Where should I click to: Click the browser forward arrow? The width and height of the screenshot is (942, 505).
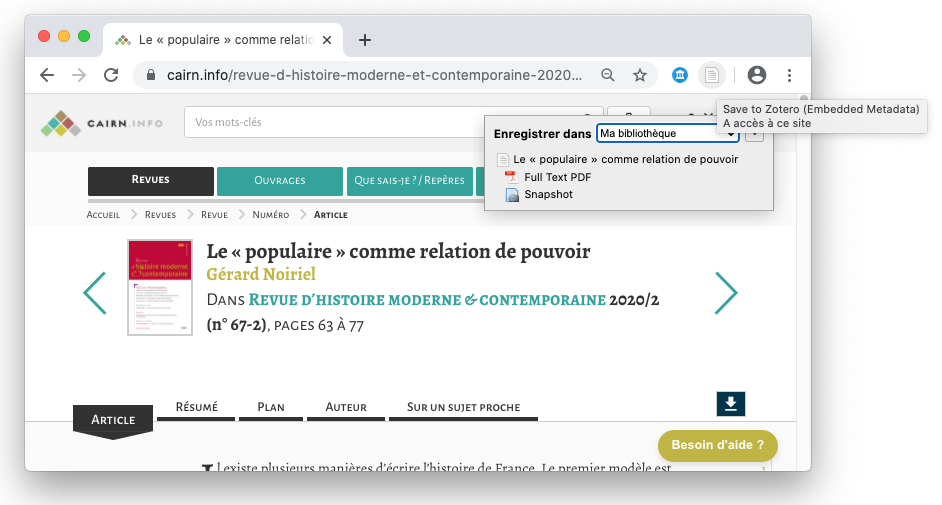pyautogui.click(x=79, y=75)
